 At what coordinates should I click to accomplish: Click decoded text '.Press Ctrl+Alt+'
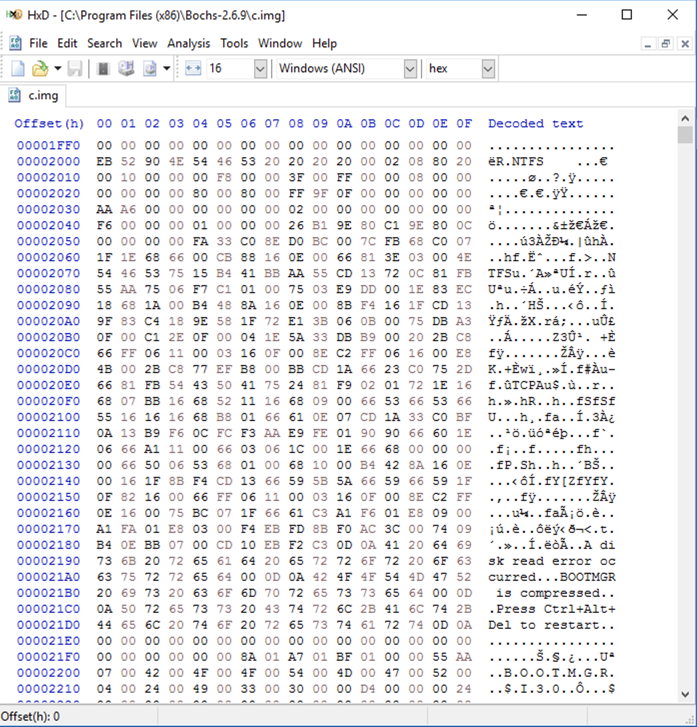point(551,609)
